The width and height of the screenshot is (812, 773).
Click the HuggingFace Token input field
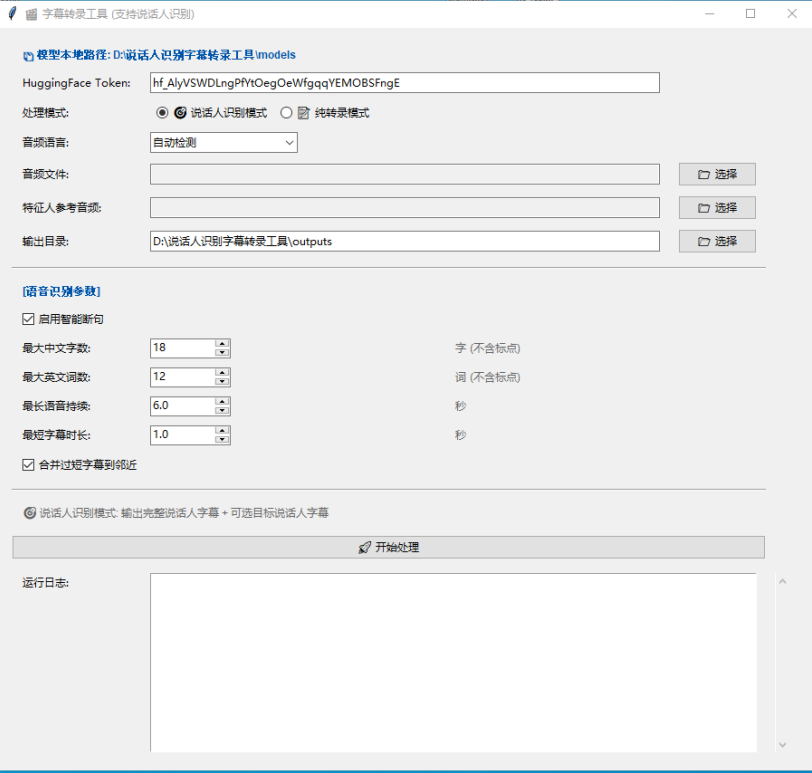point(404,83)
